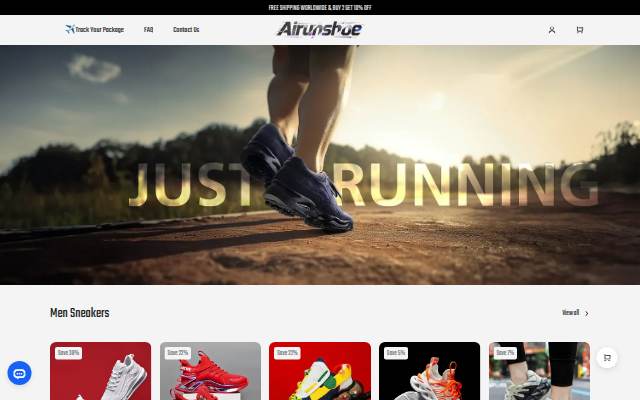Click the arrow next to View all
The width and height of the screenshot is (640, 400).
click(x=587, y=313)
